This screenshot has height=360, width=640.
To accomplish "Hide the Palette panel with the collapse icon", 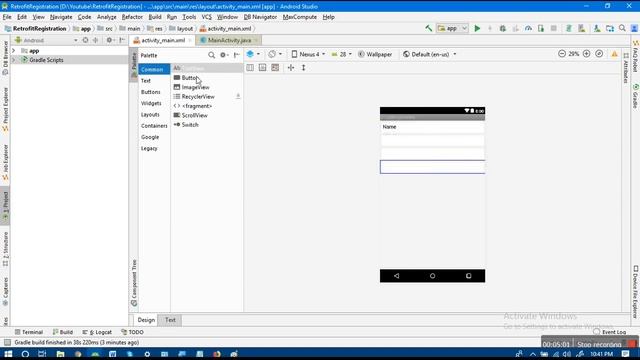I will pos(236,55).
